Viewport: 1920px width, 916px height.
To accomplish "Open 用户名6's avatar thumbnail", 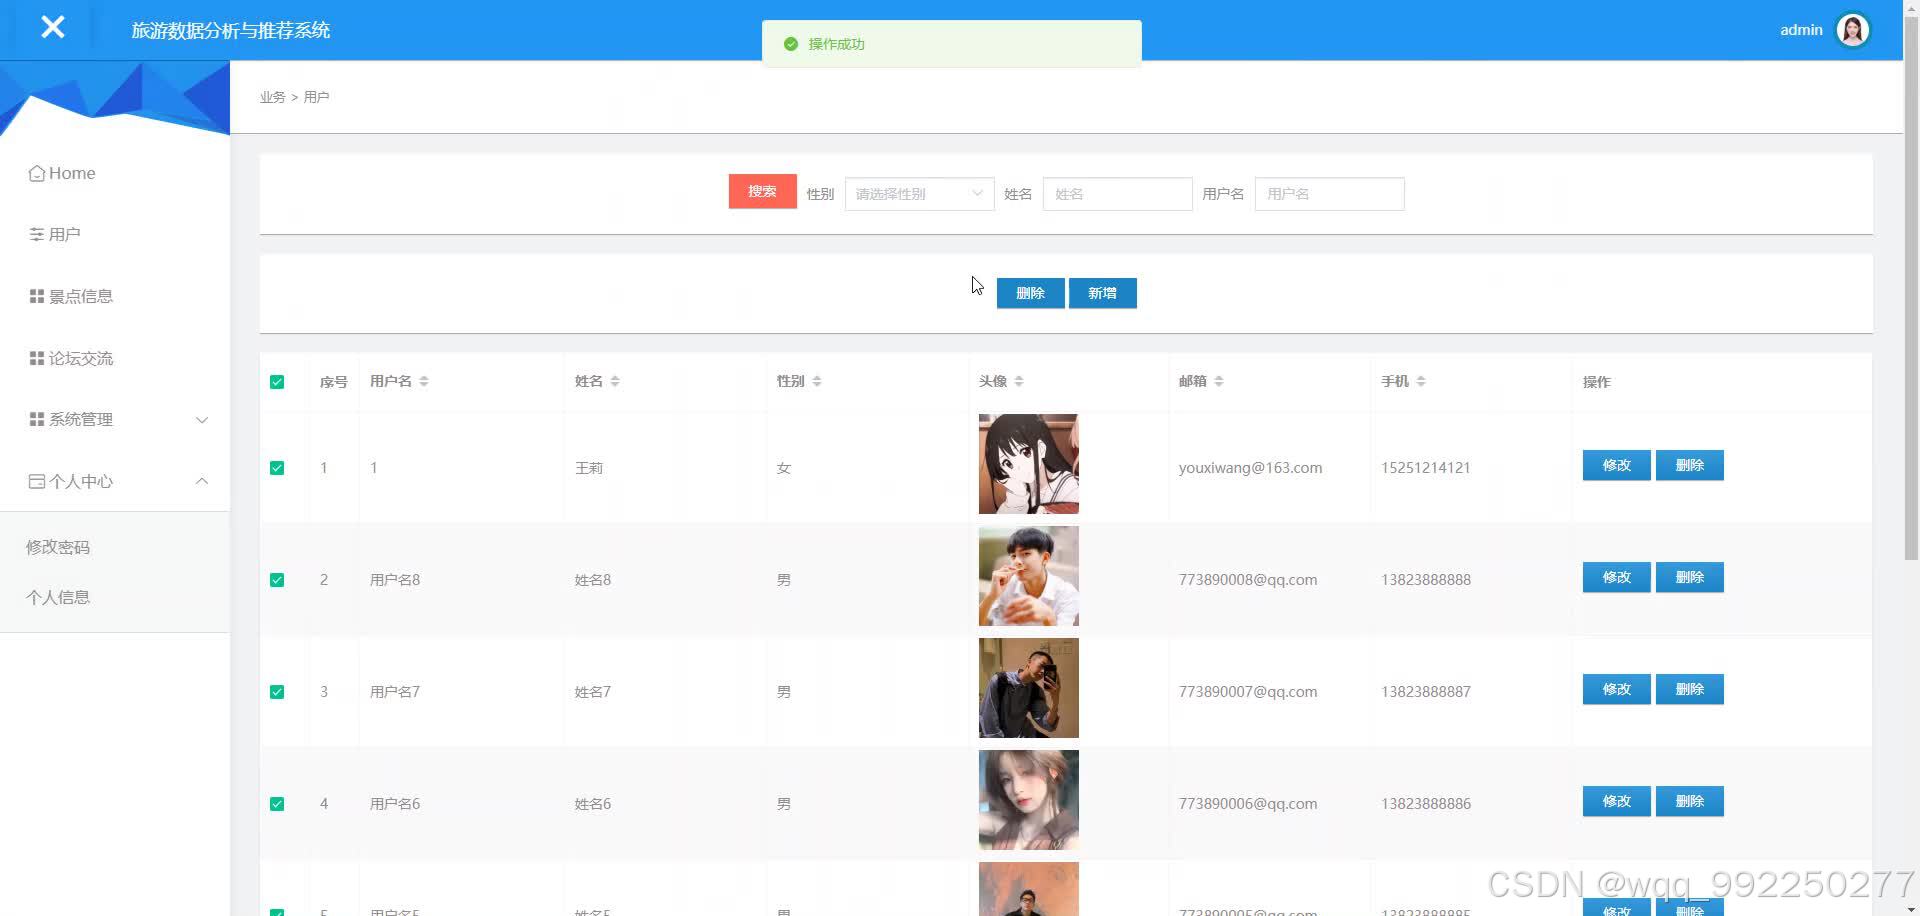I will pos(1028,800).
